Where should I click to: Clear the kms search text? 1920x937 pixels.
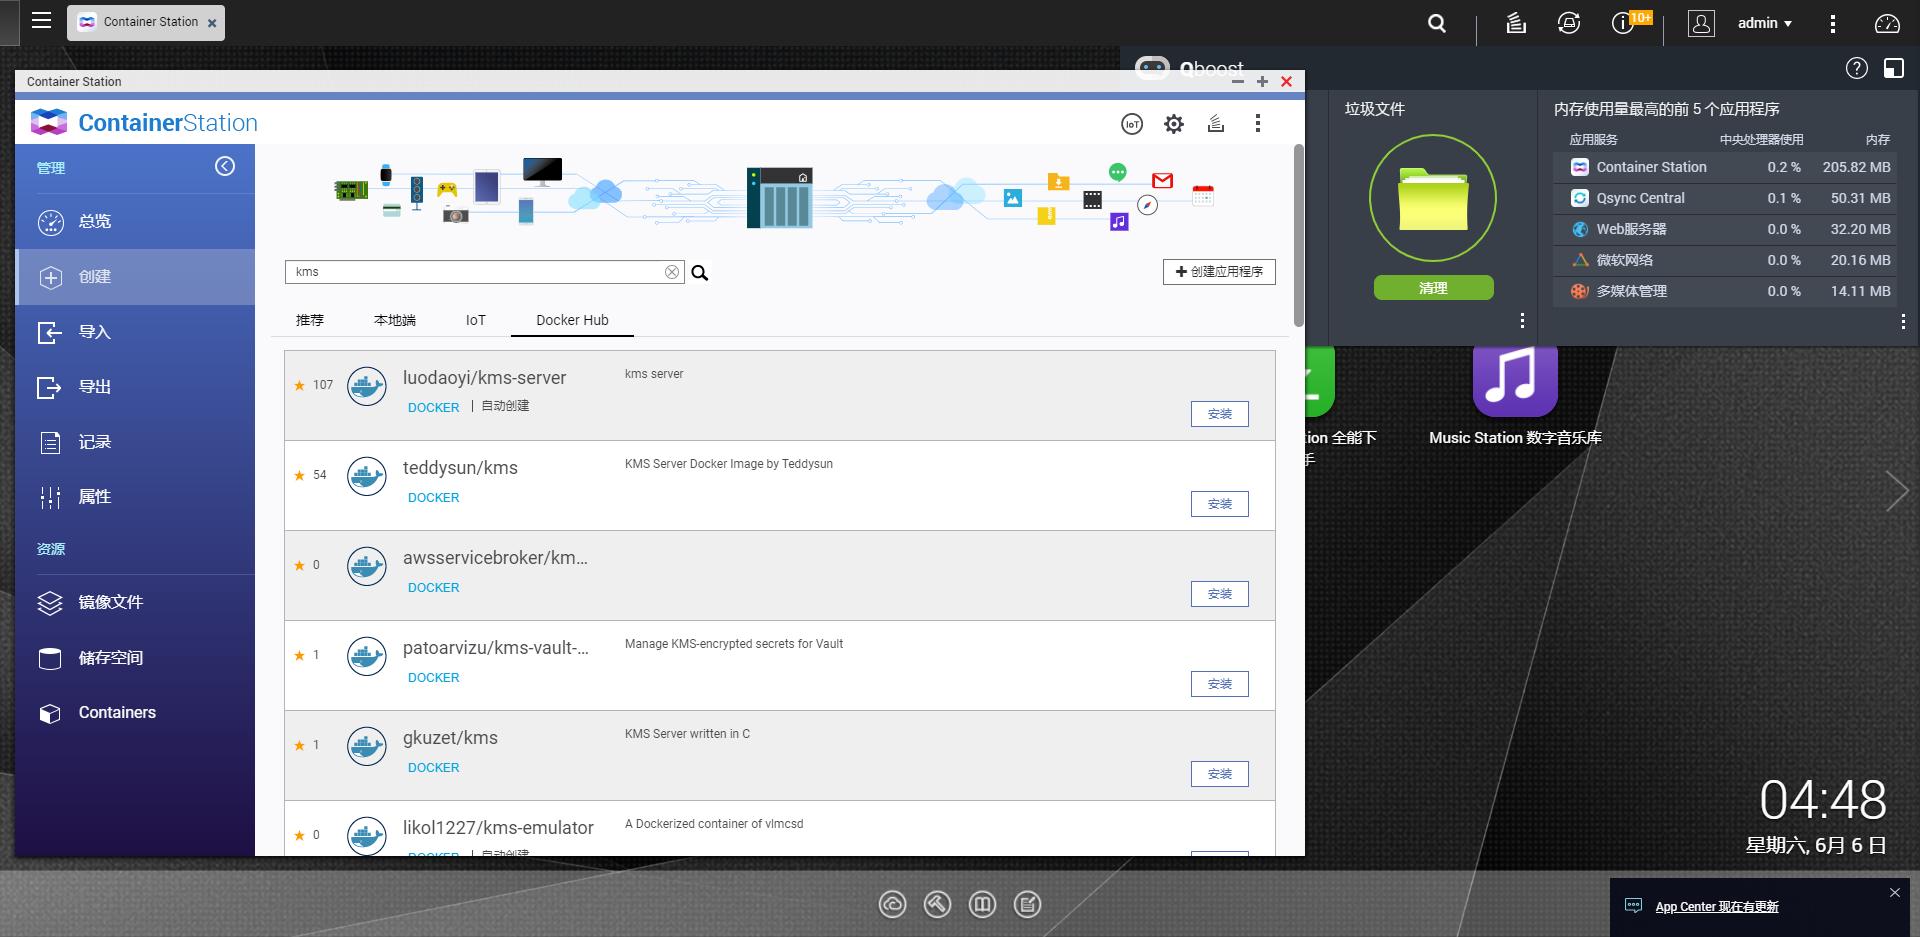click(x=672, y=272)
